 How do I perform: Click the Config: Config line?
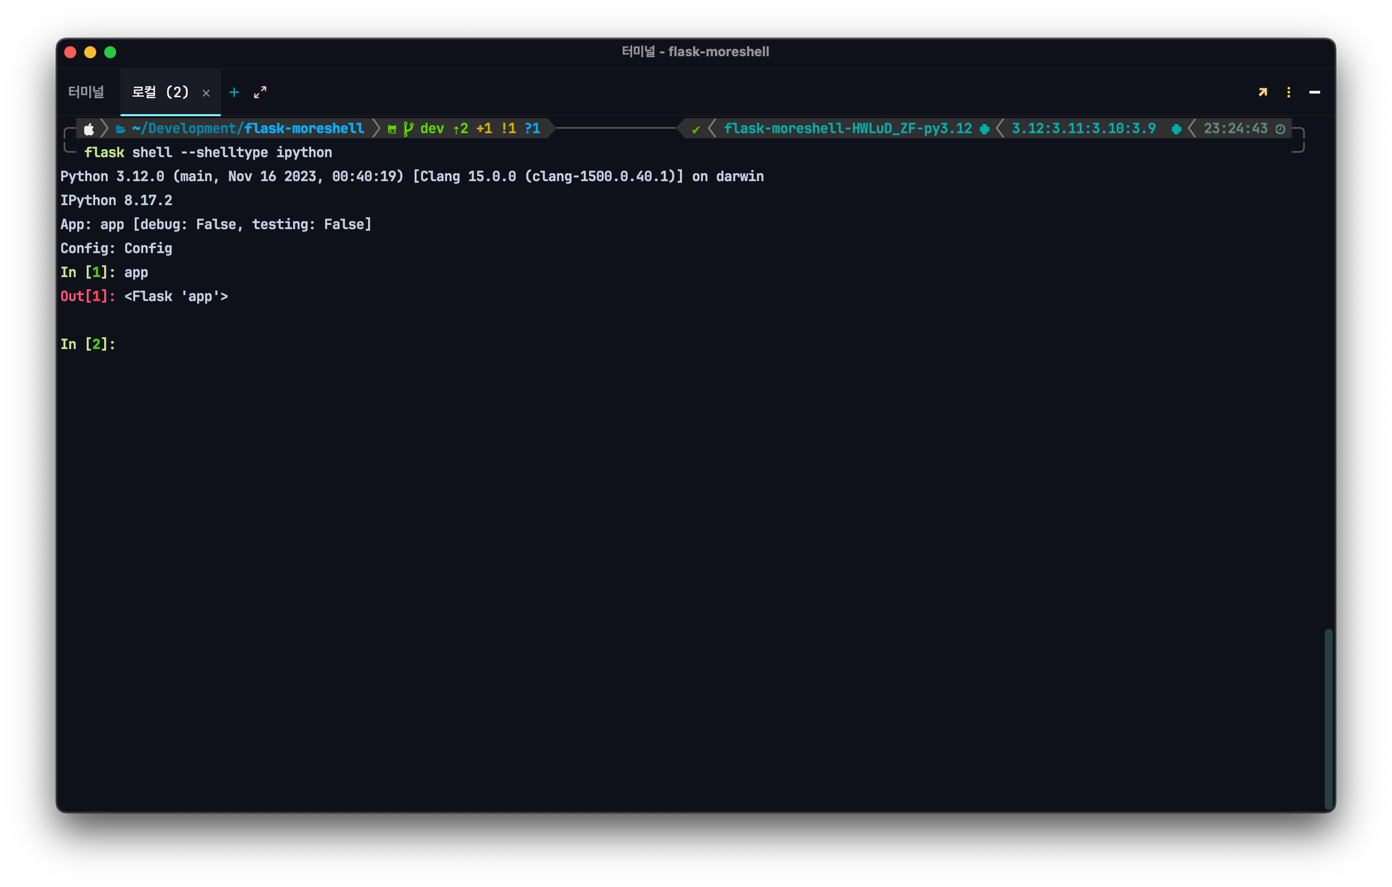point(116,249)
